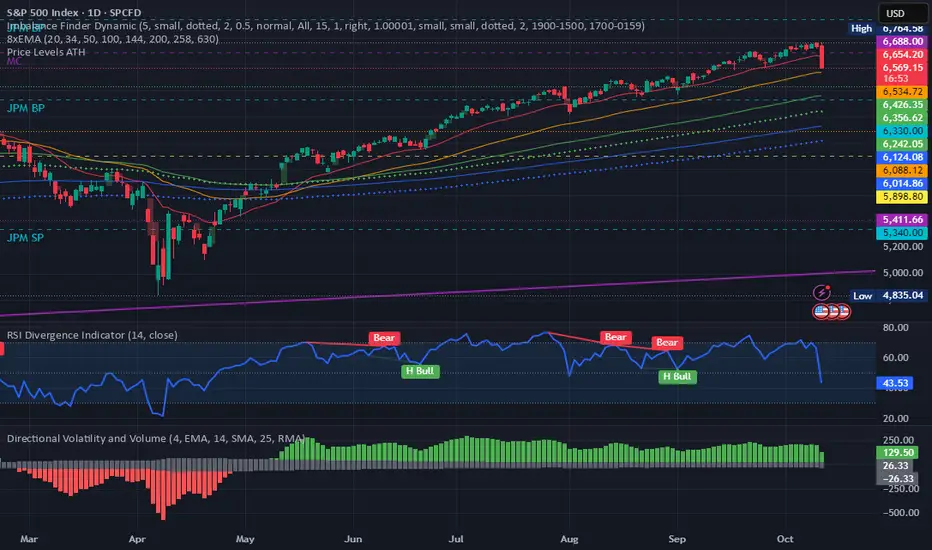The height and width of the screenshot is (550, 932).
Task: Click the 6,330.00 cyan price tag
Action: pos(902,131)
